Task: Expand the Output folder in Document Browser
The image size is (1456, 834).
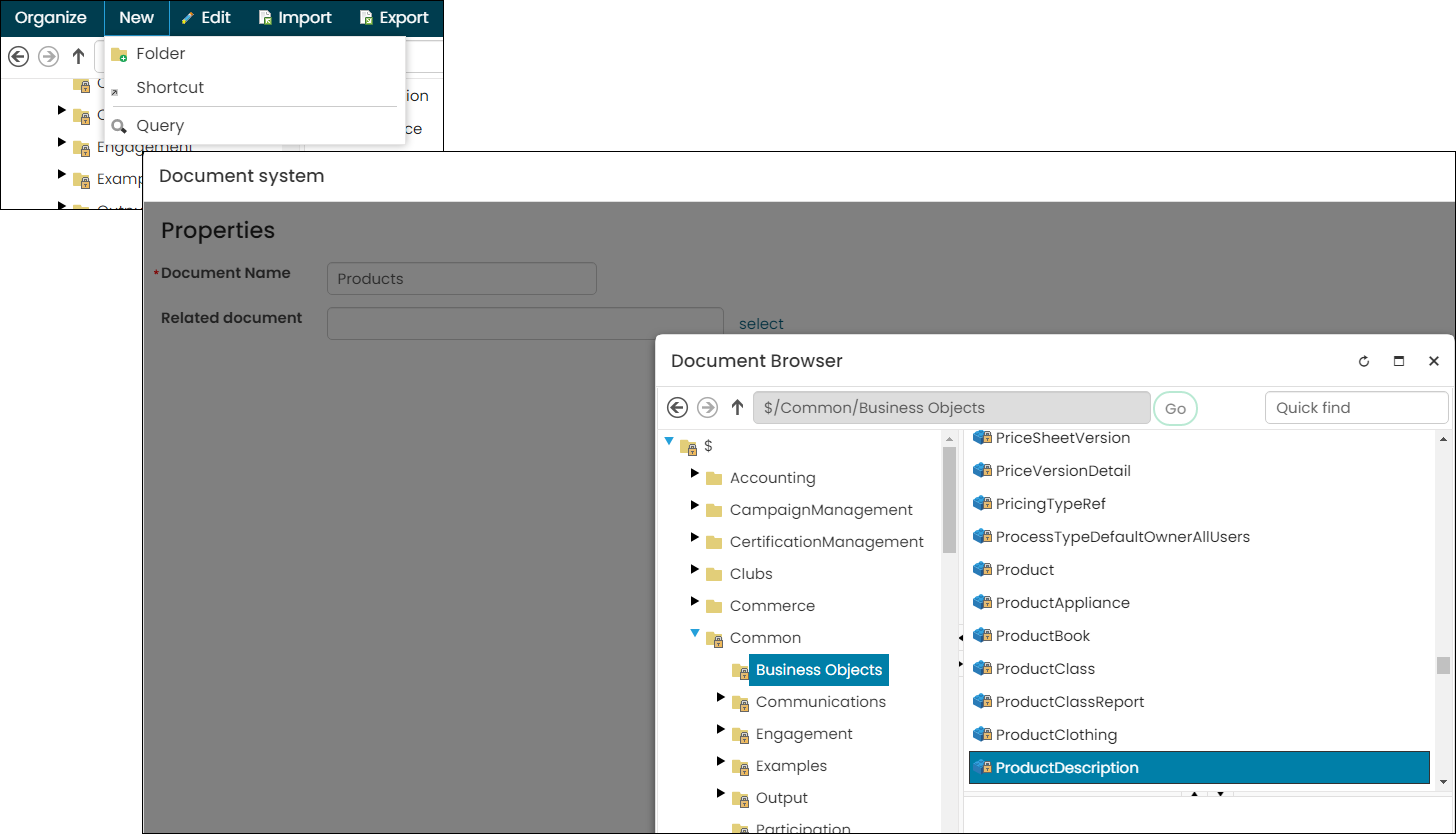Action: click(x=721, y=793)
